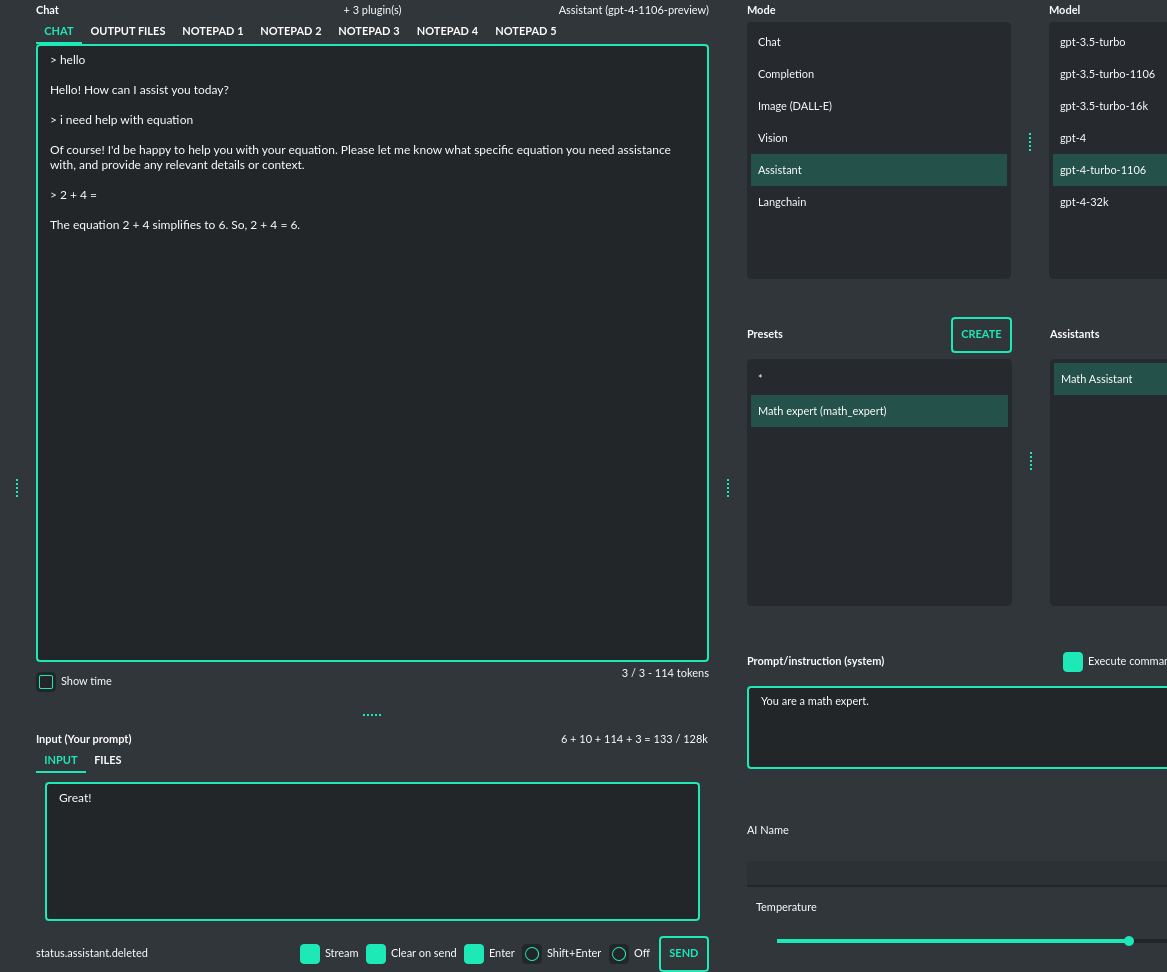The height and width of the screenshot is (972, 1167).
Task: Click the Temperature slider handle
Action: 1128,941
